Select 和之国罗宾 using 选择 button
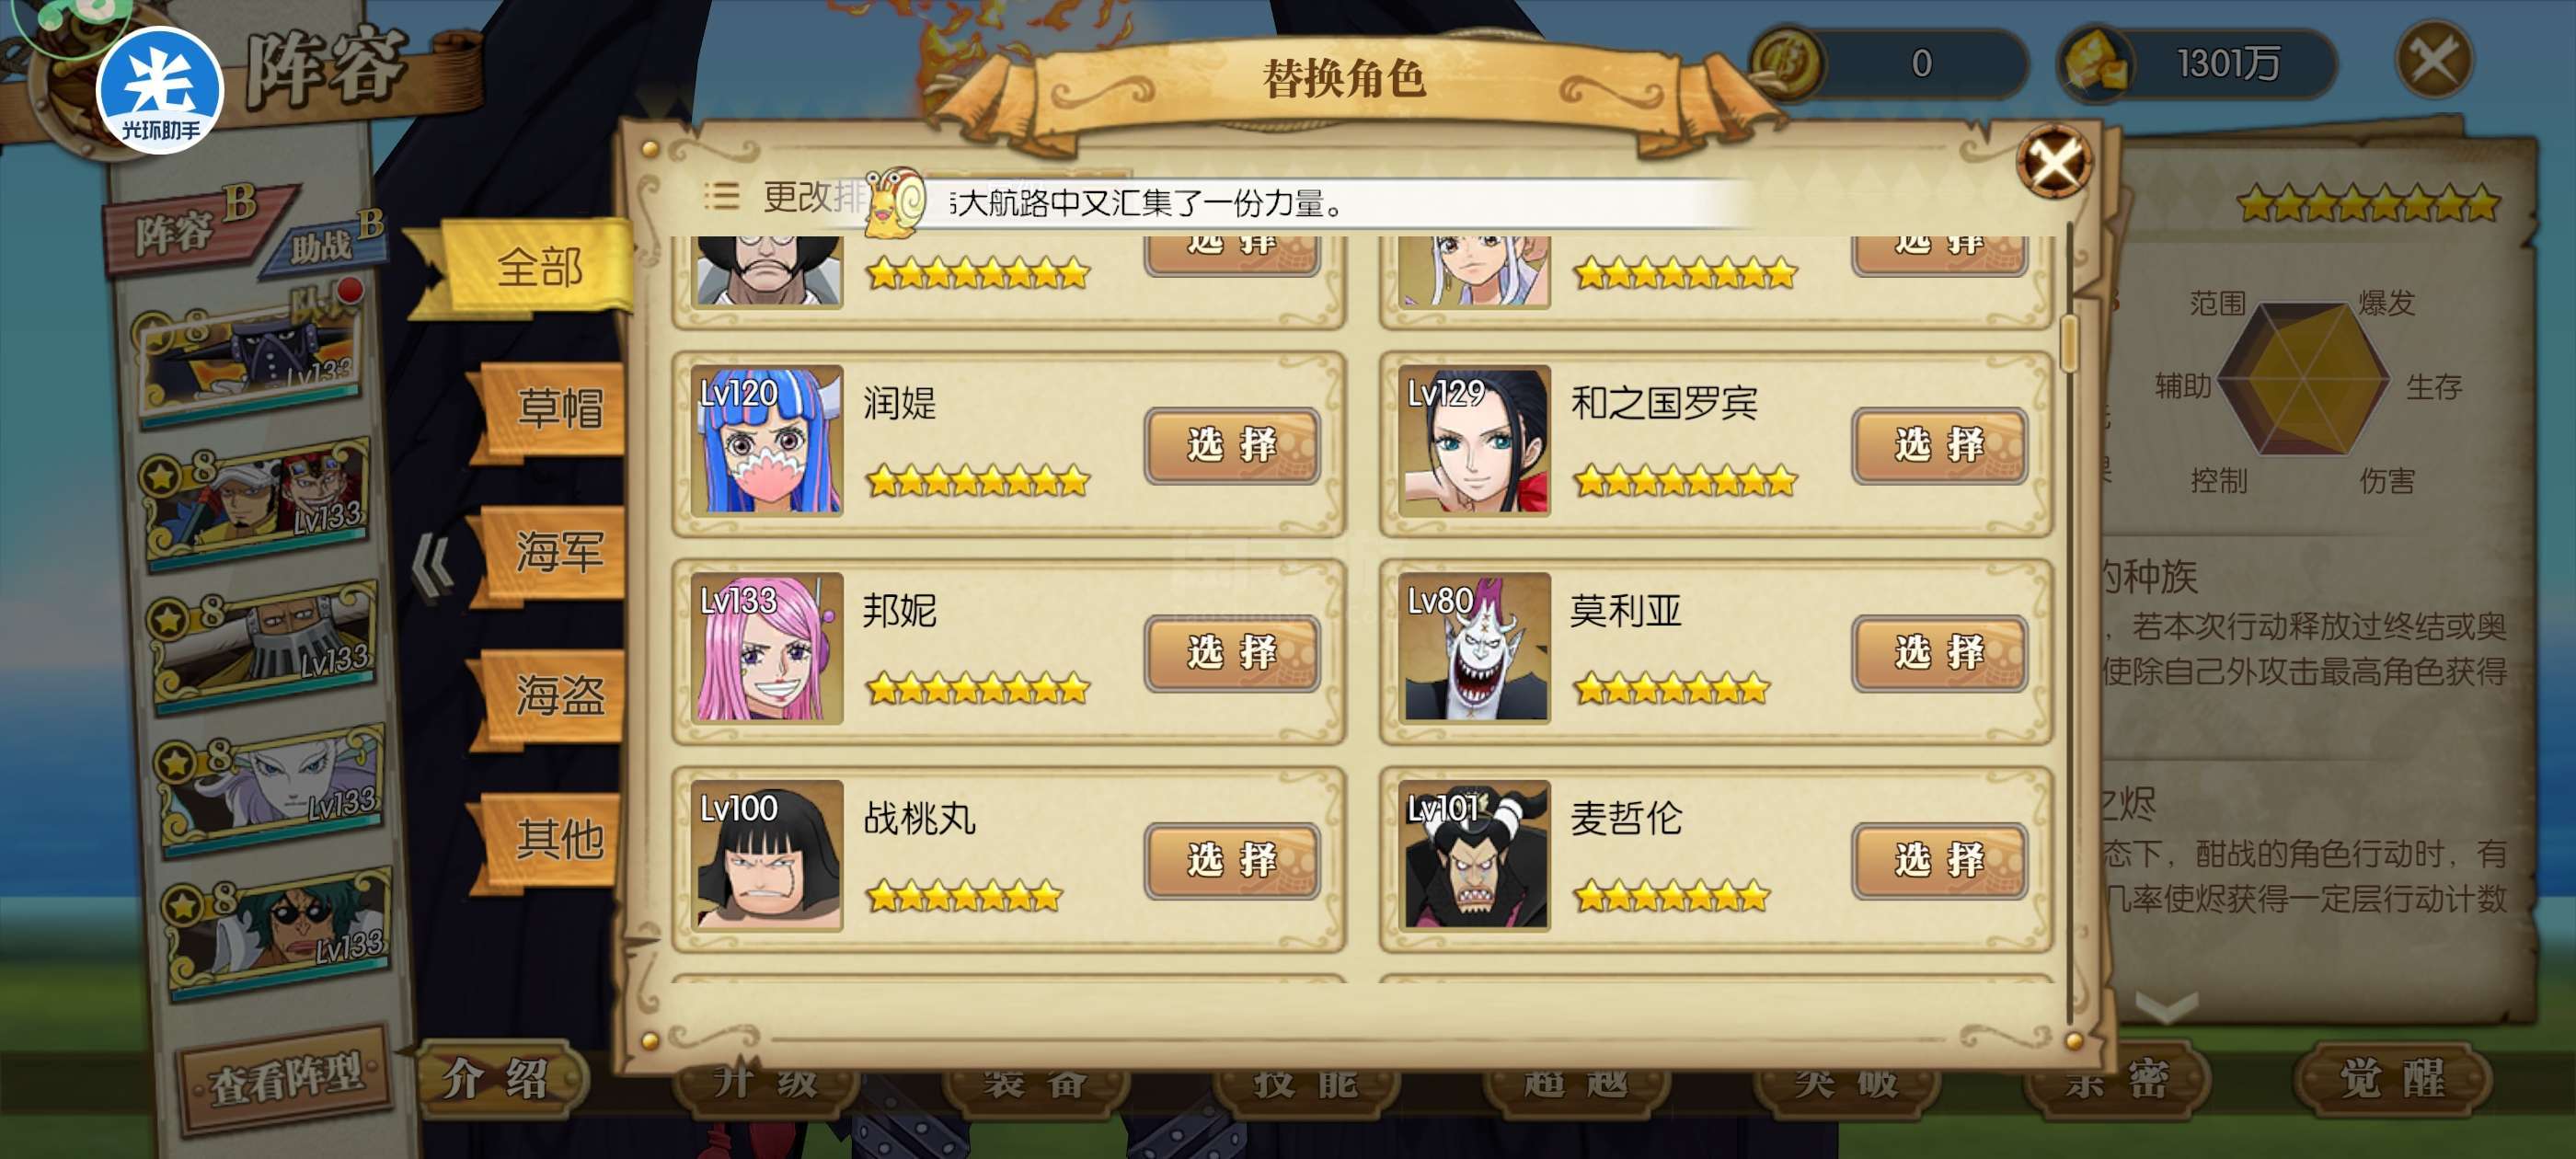Screen dimensions: 2576x1159 [x=1939, y=446]
